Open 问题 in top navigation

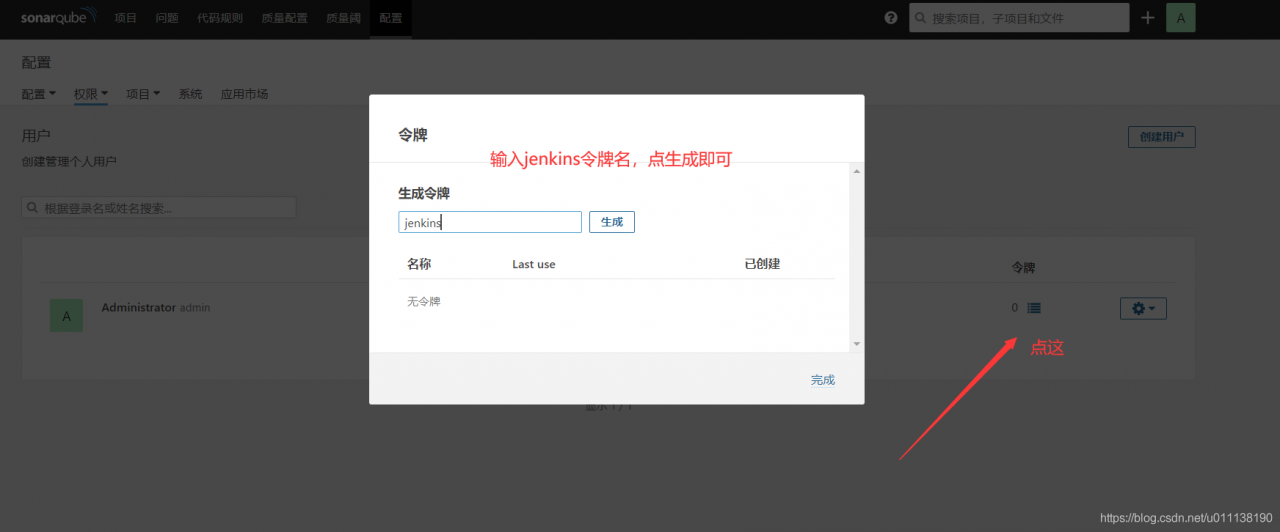pos(167,18)
